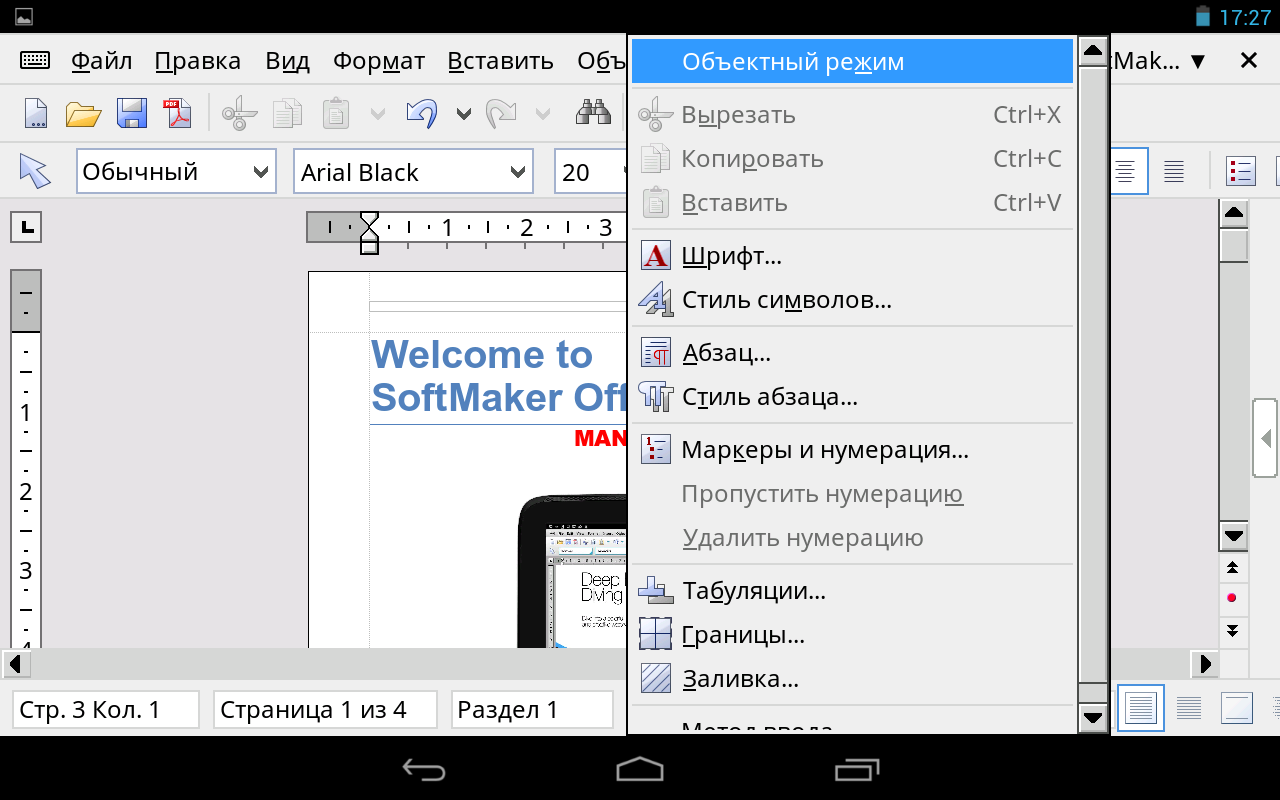Expand the side panel handle at right edge
This screenshot has height=800, width=1280.
(1265, 438)
